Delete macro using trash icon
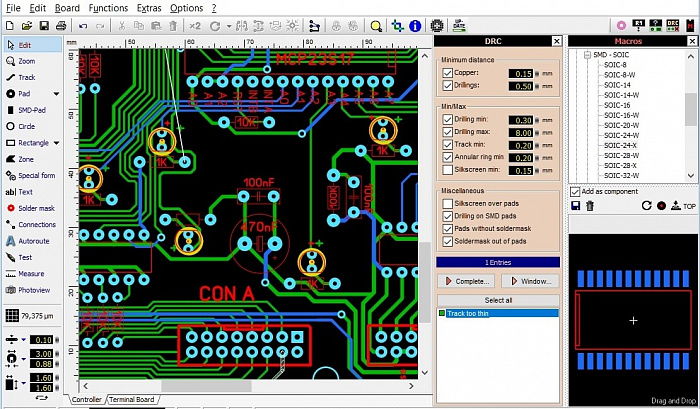This screenshot has width=700, height=409. [x=590, y=206]
